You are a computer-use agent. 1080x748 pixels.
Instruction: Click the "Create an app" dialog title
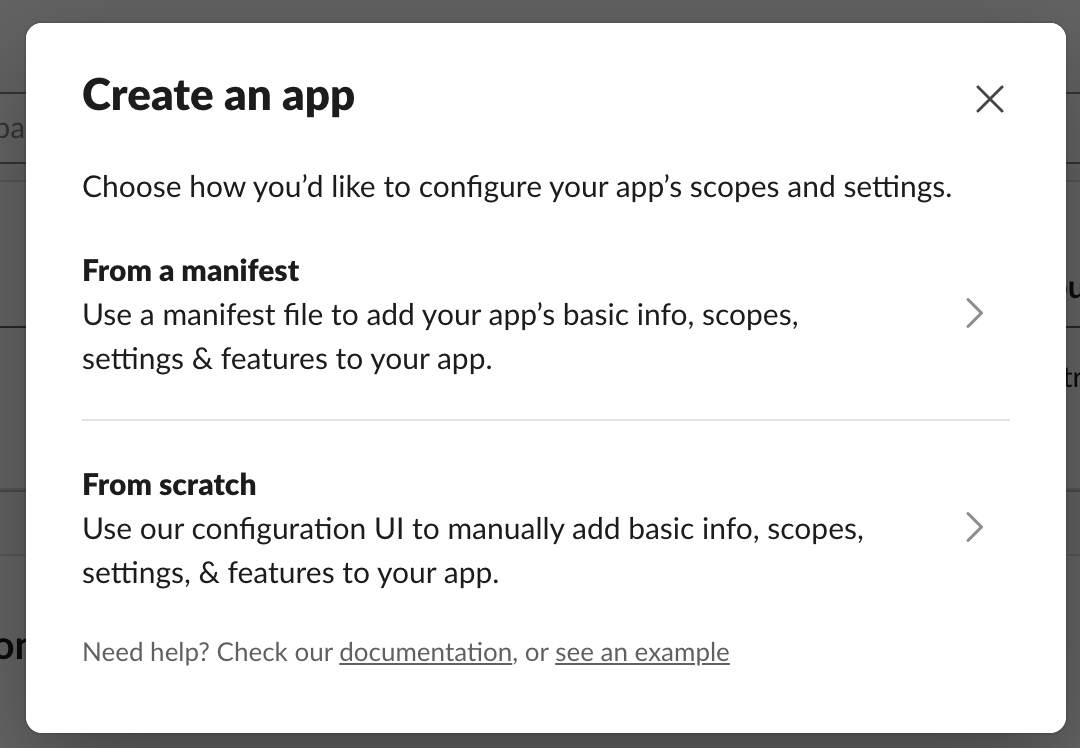[219, 95]
